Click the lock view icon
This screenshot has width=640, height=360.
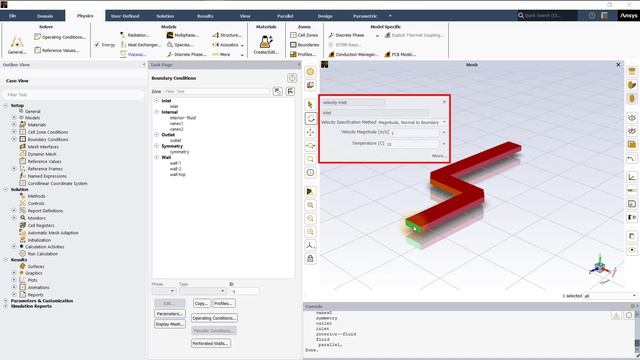pyautogui.click(x=310, y=258)
